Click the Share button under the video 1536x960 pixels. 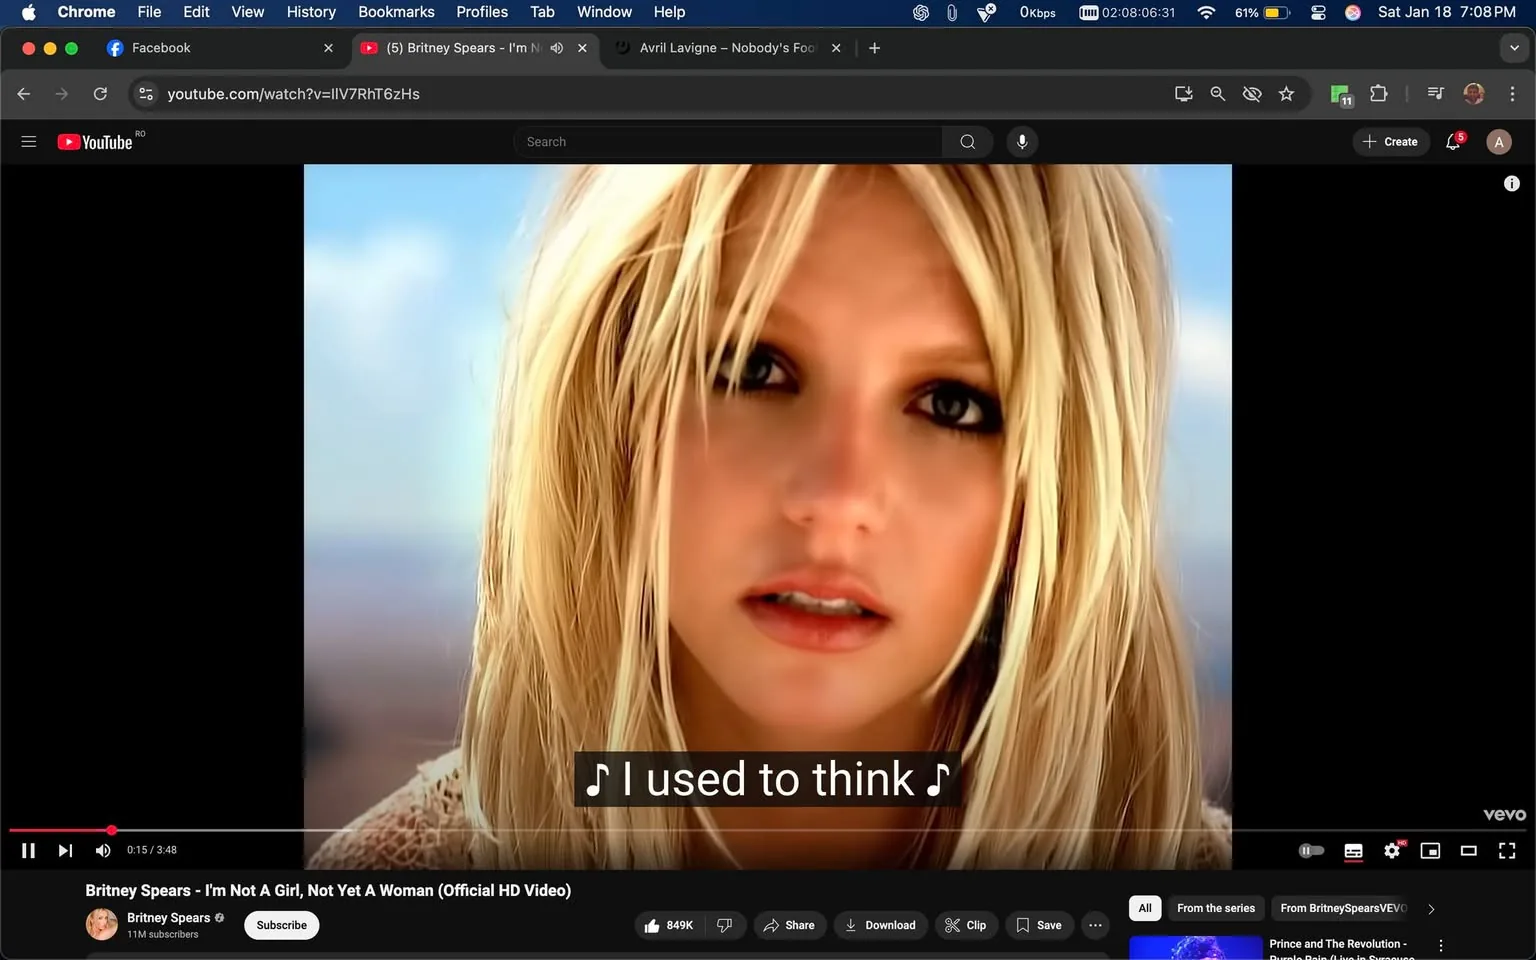click(x=789, y=924)
